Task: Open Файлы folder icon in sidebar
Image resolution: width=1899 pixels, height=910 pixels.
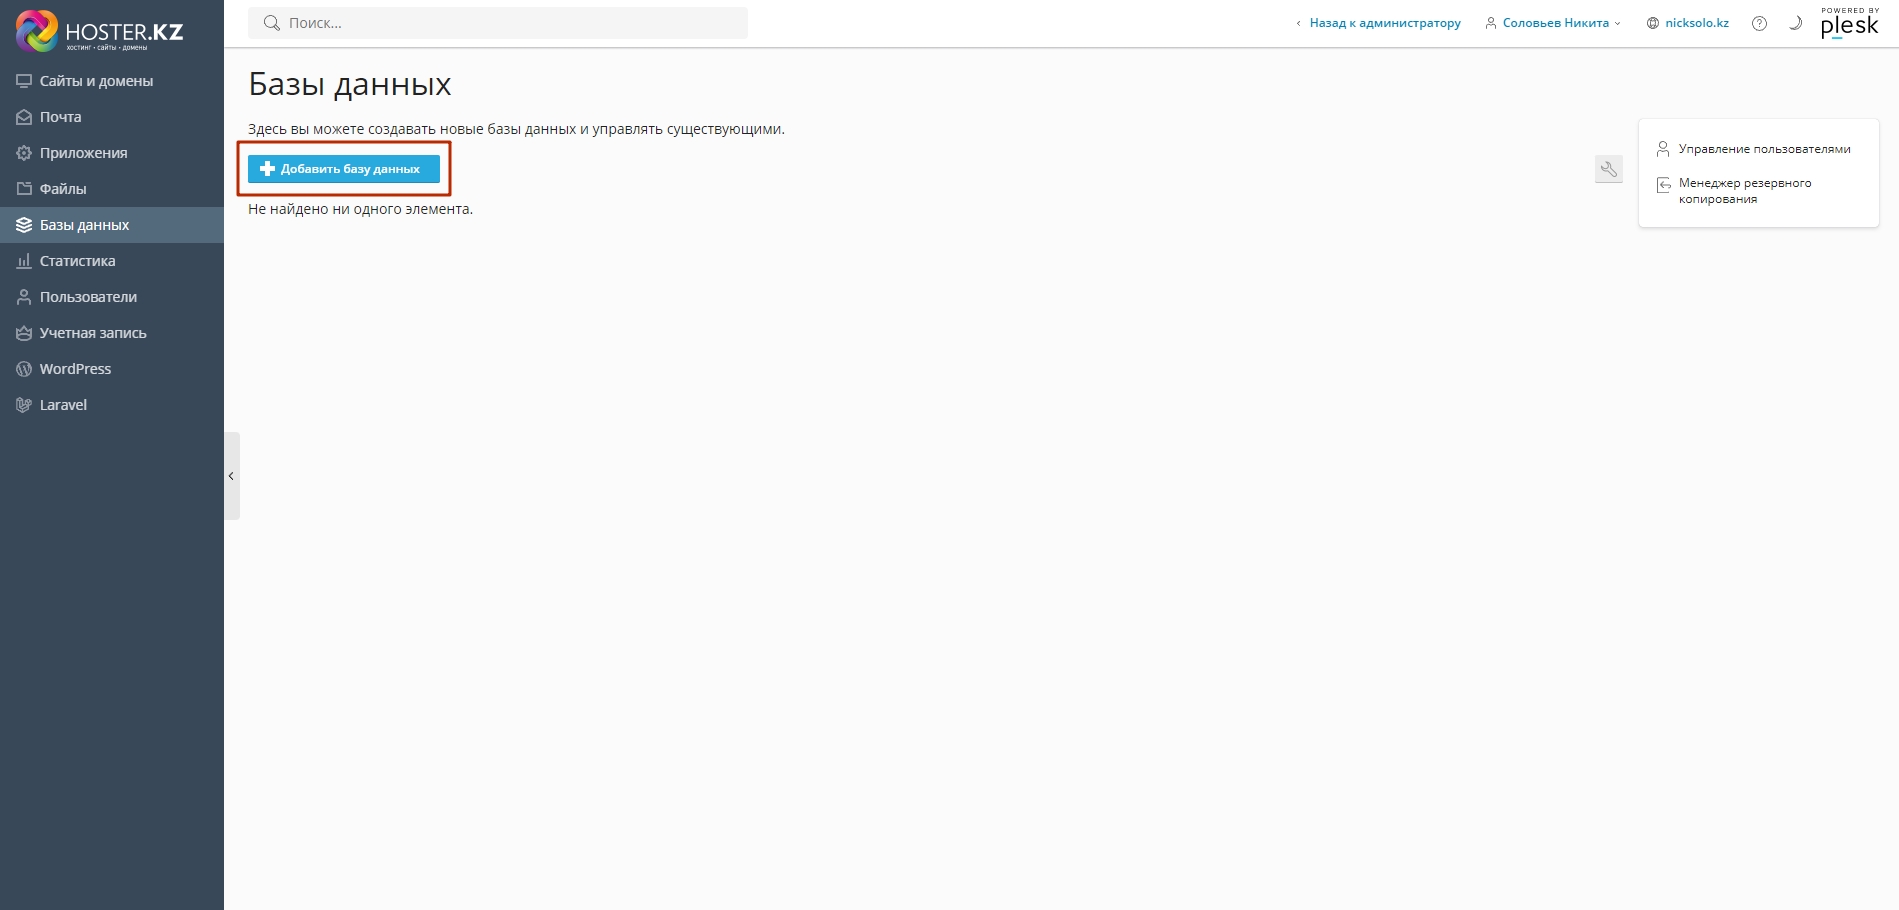Action: 24,189
